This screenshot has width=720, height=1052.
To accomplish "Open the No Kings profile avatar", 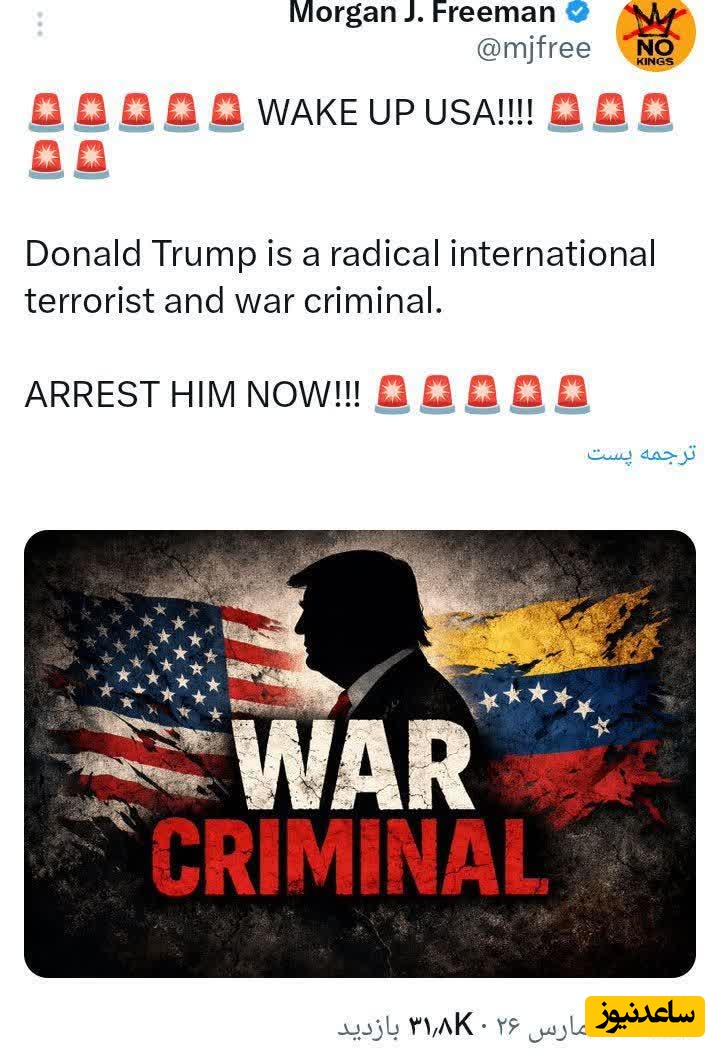I will (656, 34).
